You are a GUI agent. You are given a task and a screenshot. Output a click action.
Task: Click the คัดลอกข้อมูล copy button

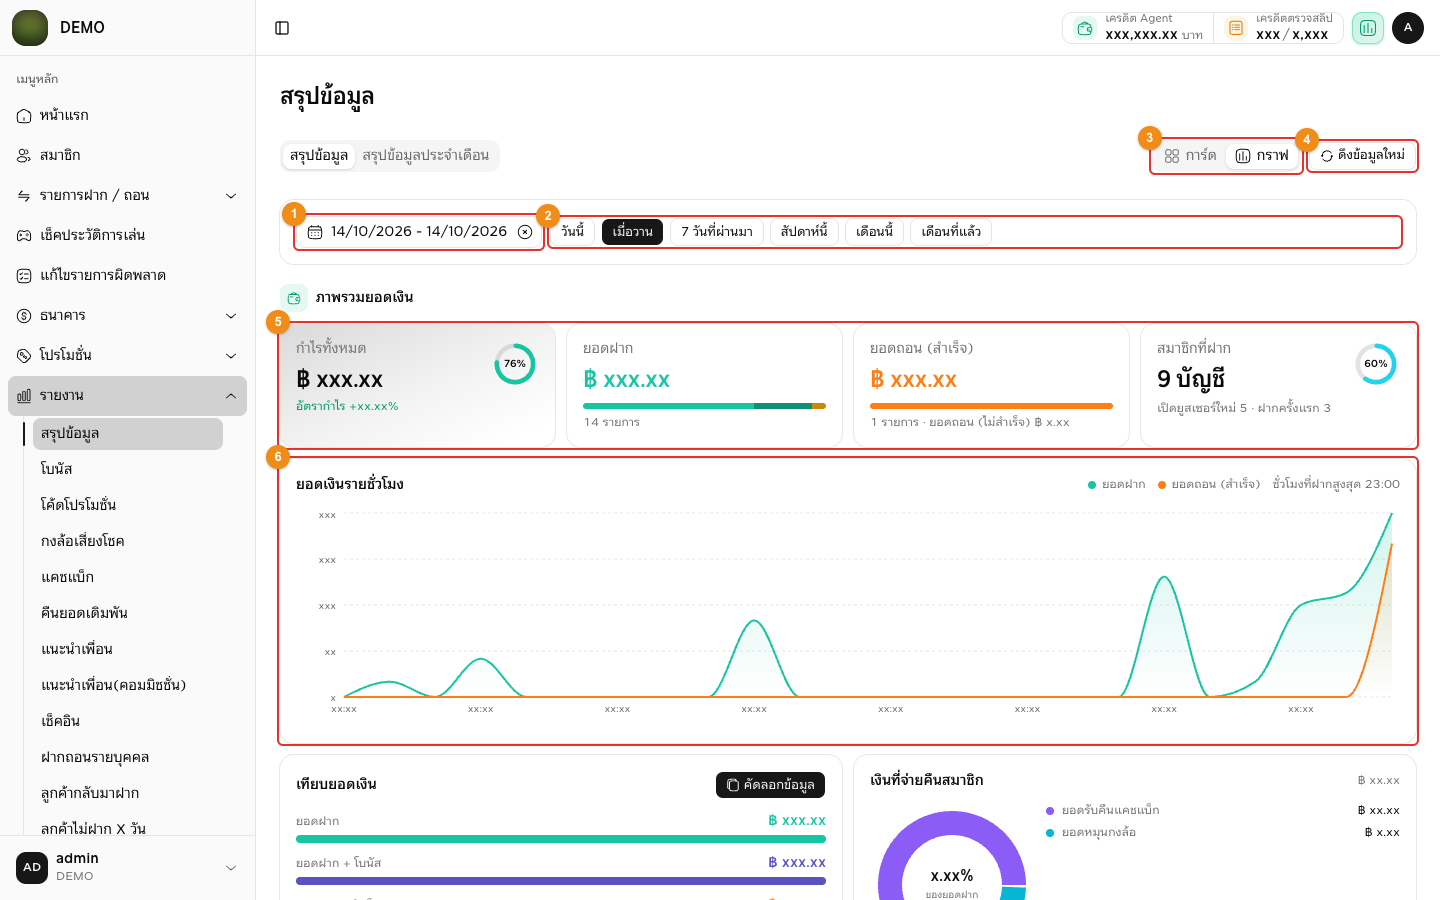pos(770,785)
